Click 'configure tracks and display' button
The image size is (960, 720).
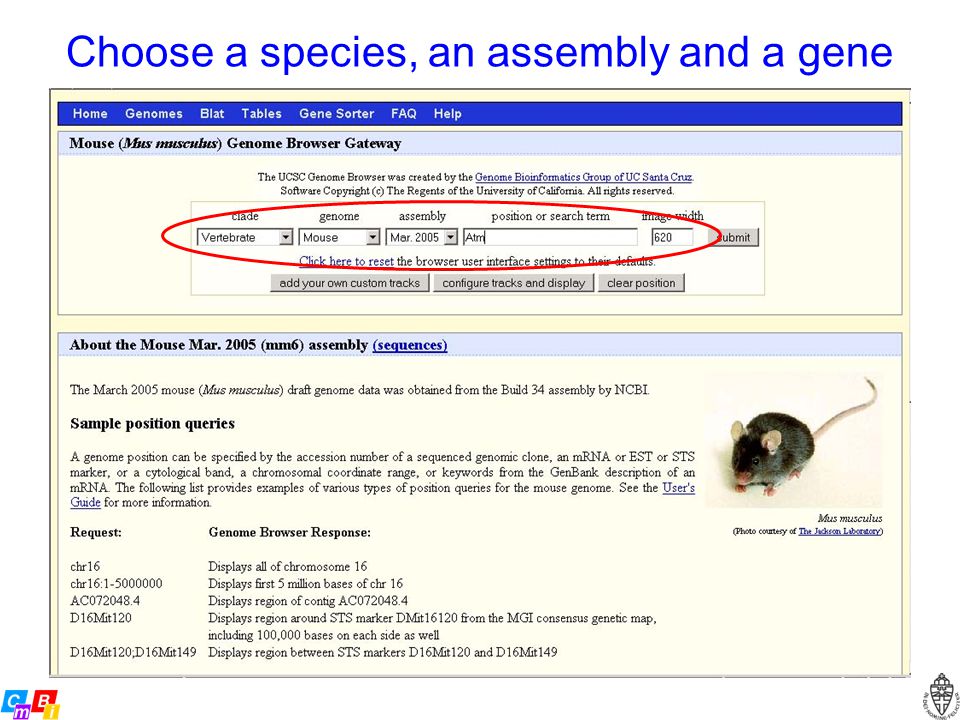[514, 283]
